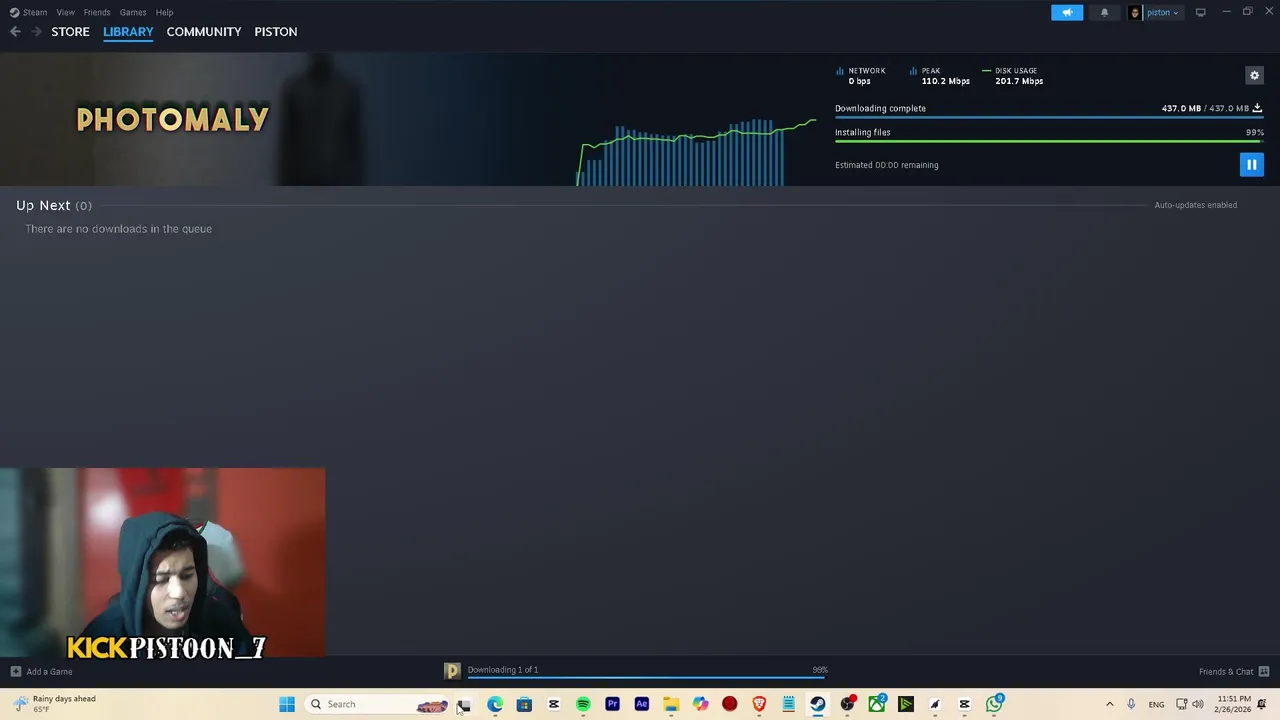
Task: Click the Auto-updates enabled text
Action: coord(1195,205)
